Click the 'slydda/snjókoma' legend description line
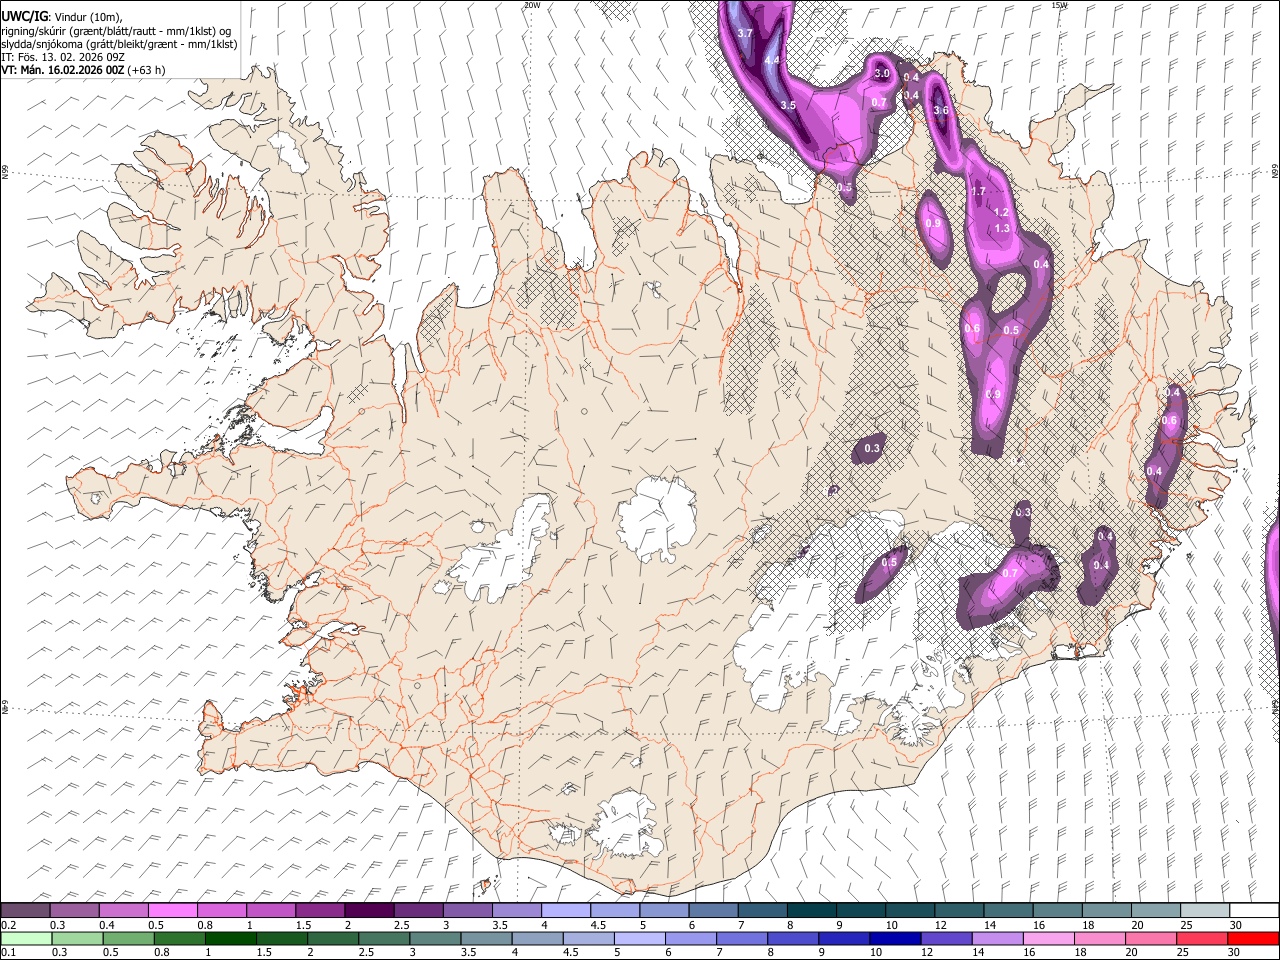 119,44
